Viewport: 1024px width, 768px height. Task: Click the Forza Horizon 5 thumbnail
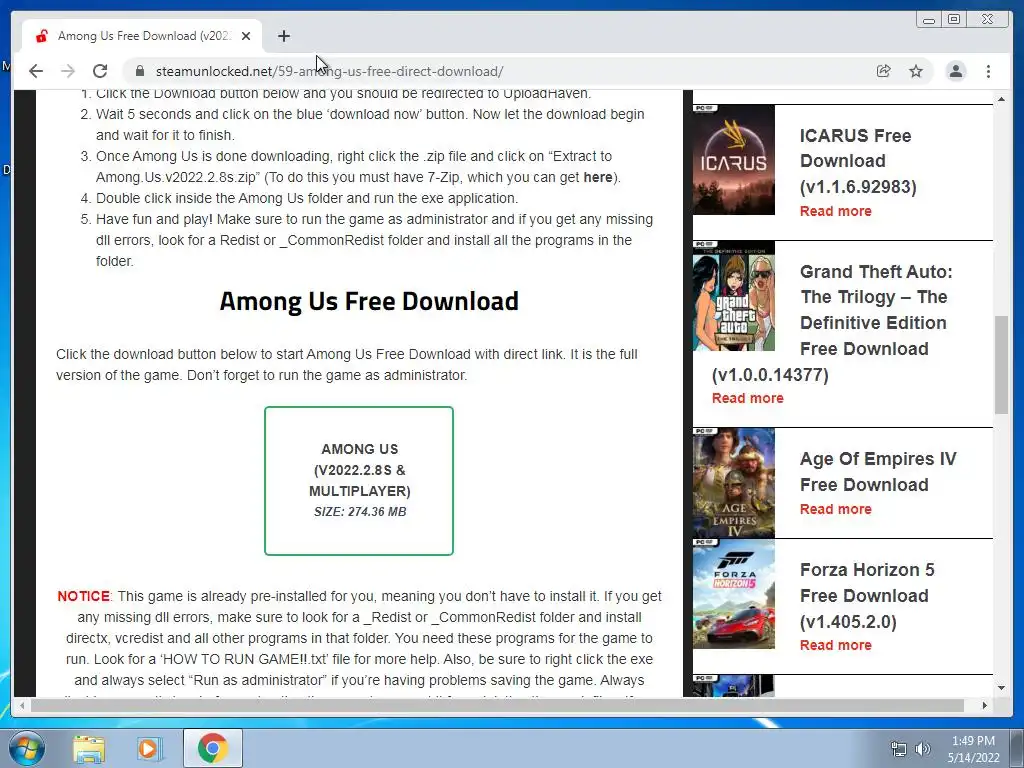coord(733,594)
